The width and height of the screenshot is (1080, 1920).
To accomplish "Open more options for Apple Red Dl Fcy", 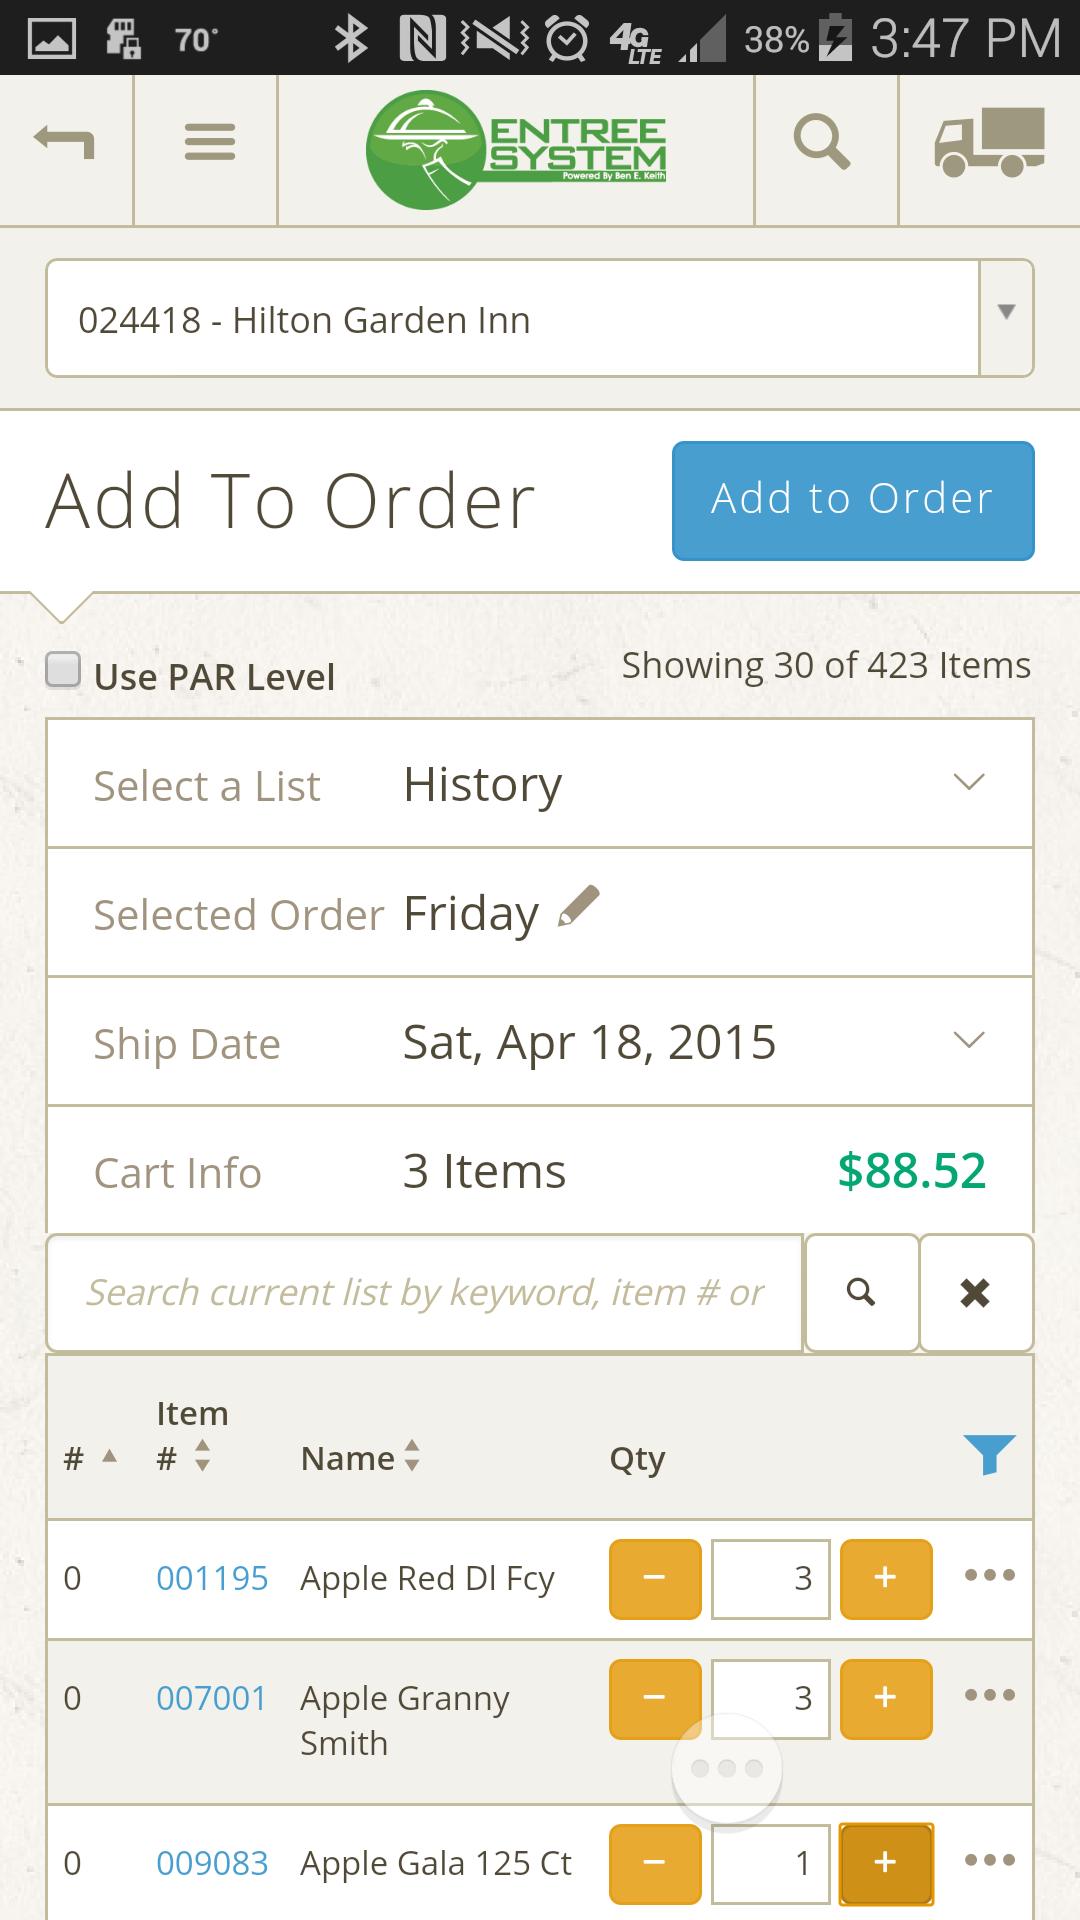I will 989,1576.
